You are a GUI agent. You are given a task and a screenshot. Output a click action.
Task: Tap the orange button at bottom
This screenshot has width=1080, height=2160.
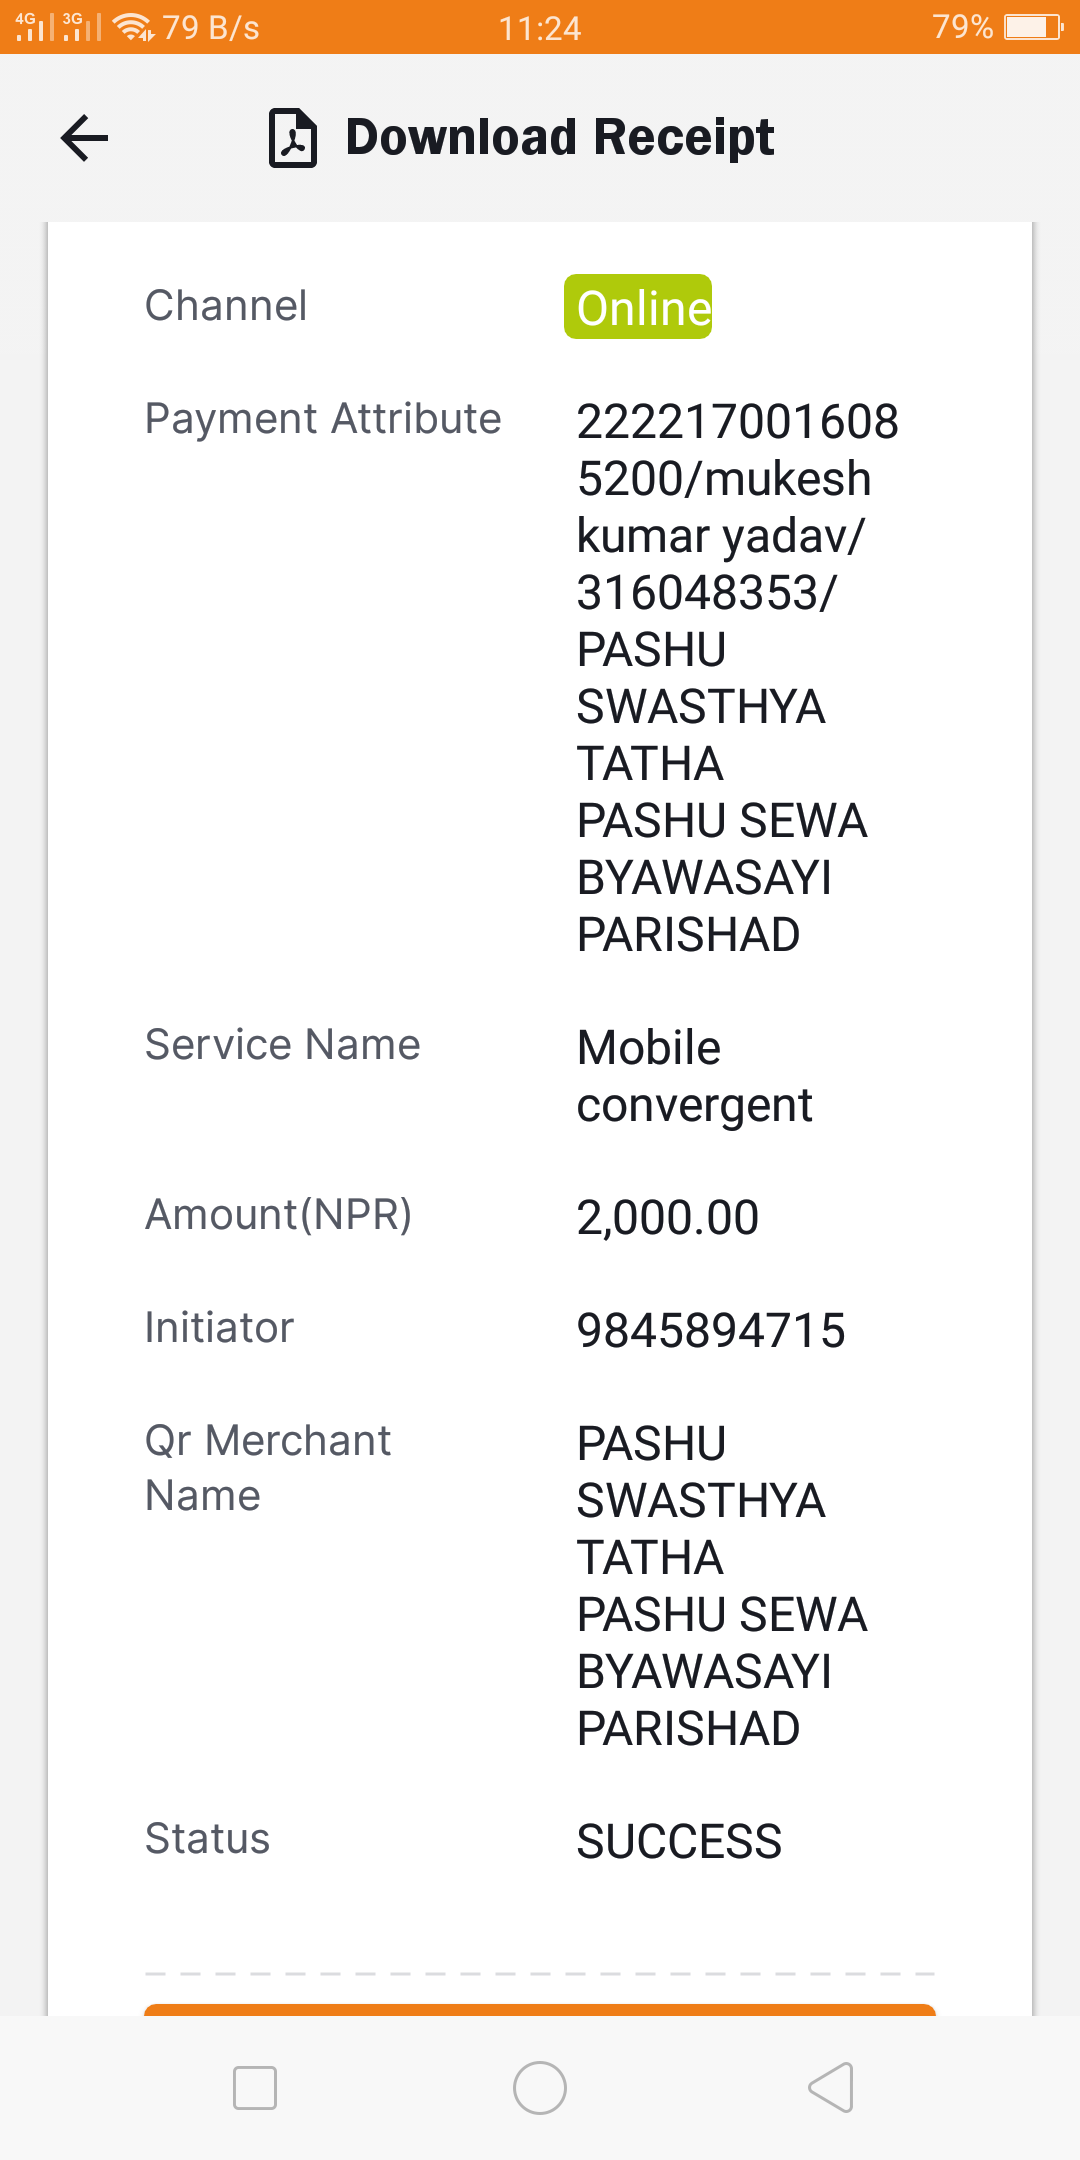pos(540,2010)
